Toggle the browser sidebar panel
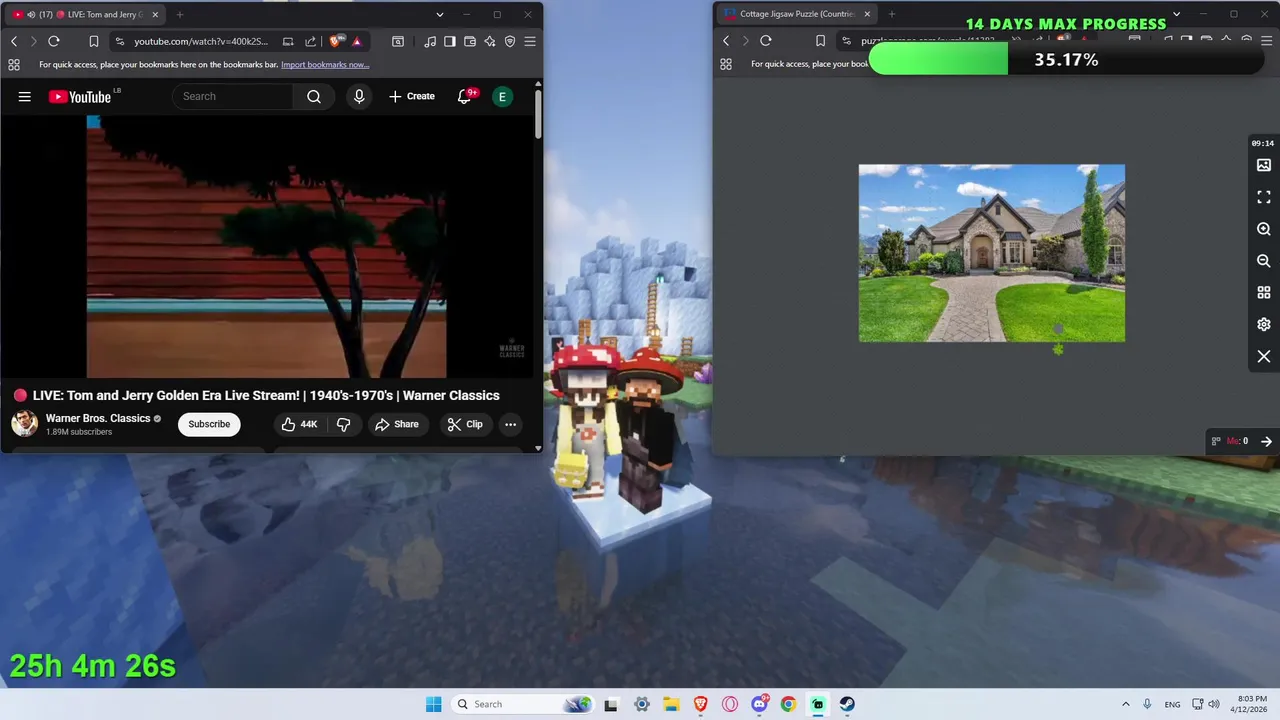 450,41
